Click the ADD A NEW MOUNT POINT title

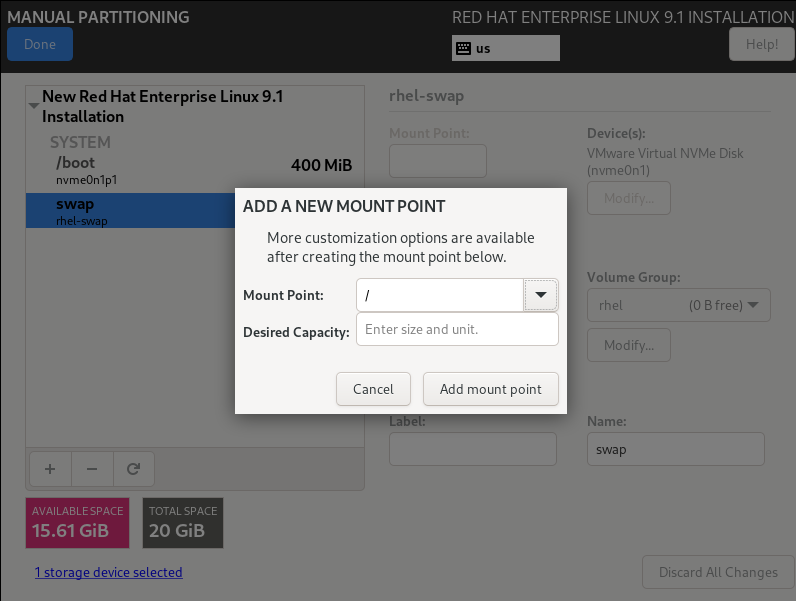pyautogui.click(x=344, y=206)
